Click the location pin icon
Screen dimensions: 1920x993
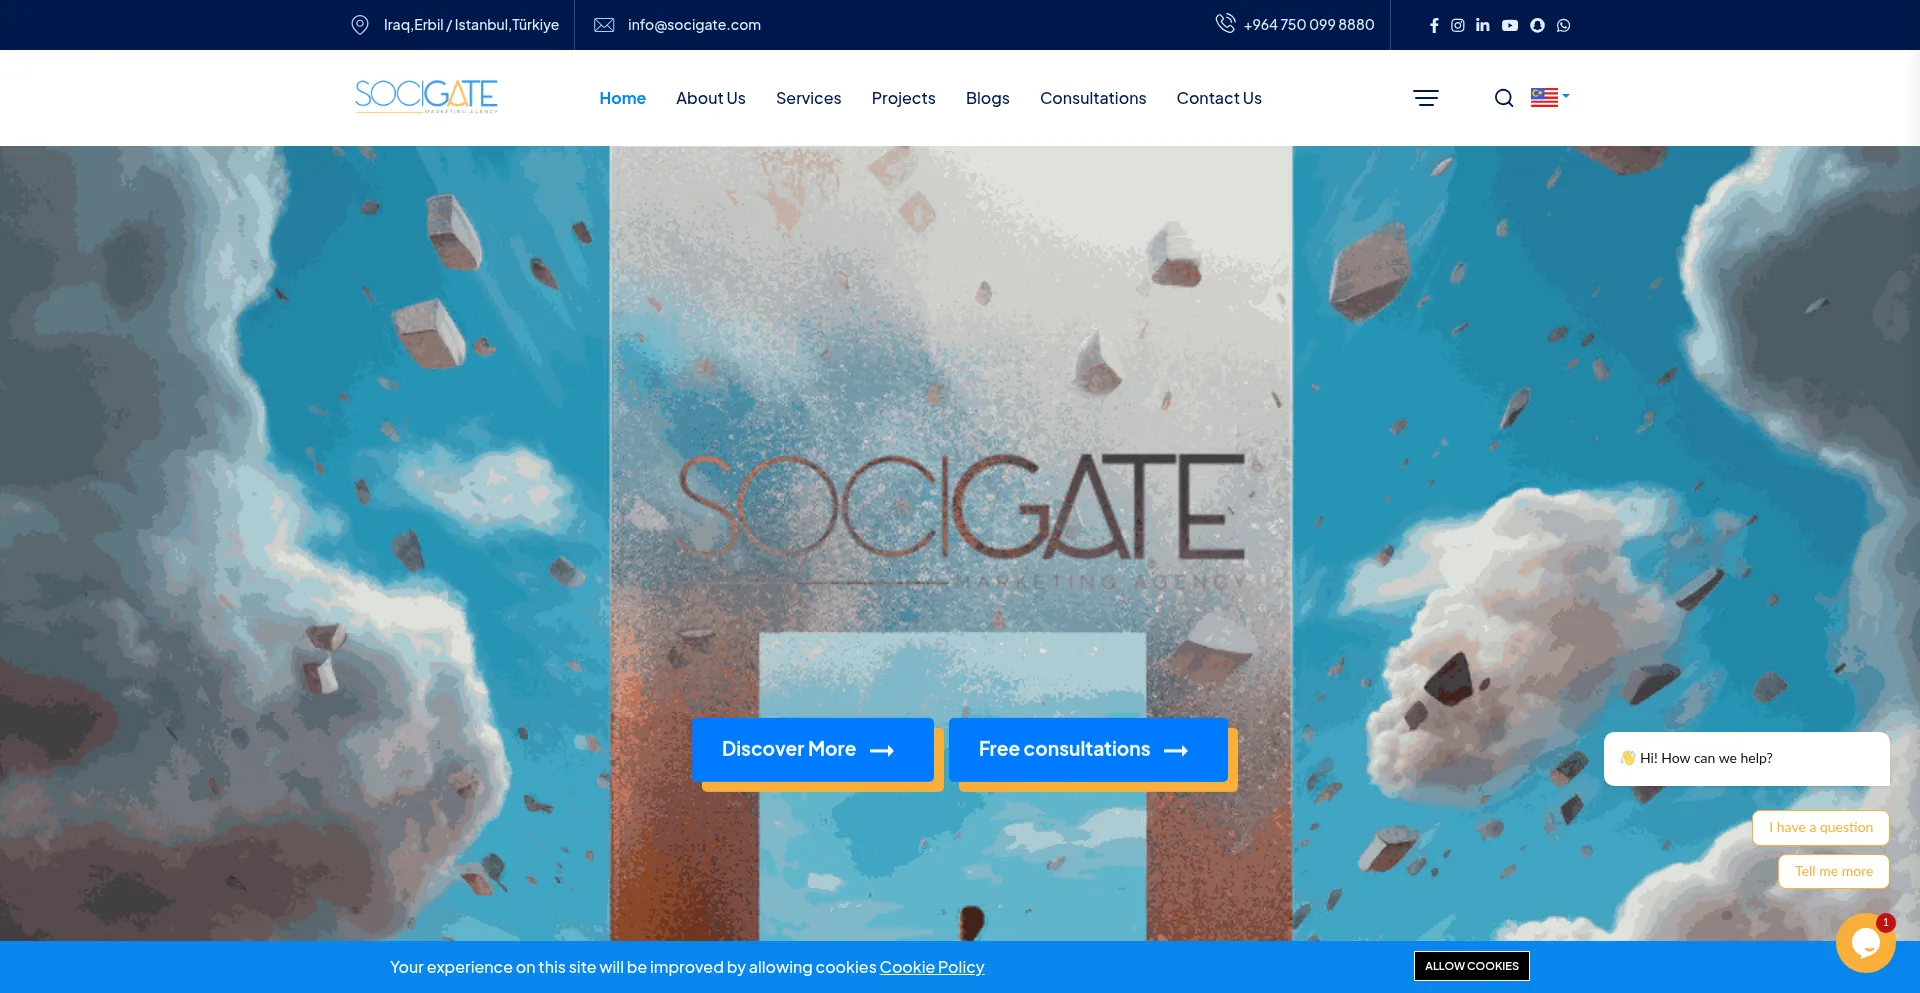(360, 25)
